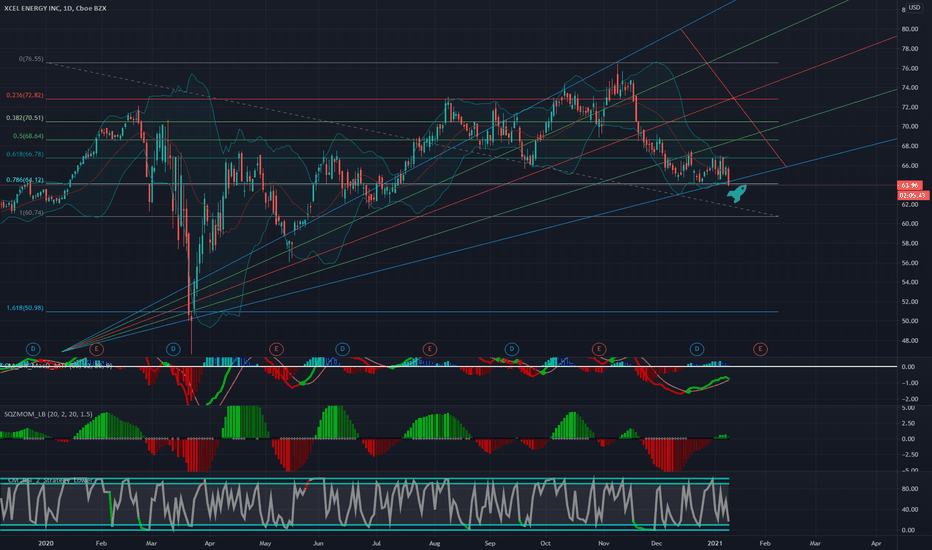Click the rocket icon near the latest candle
The width and height of the screenshot is (932, 550).
736,193
